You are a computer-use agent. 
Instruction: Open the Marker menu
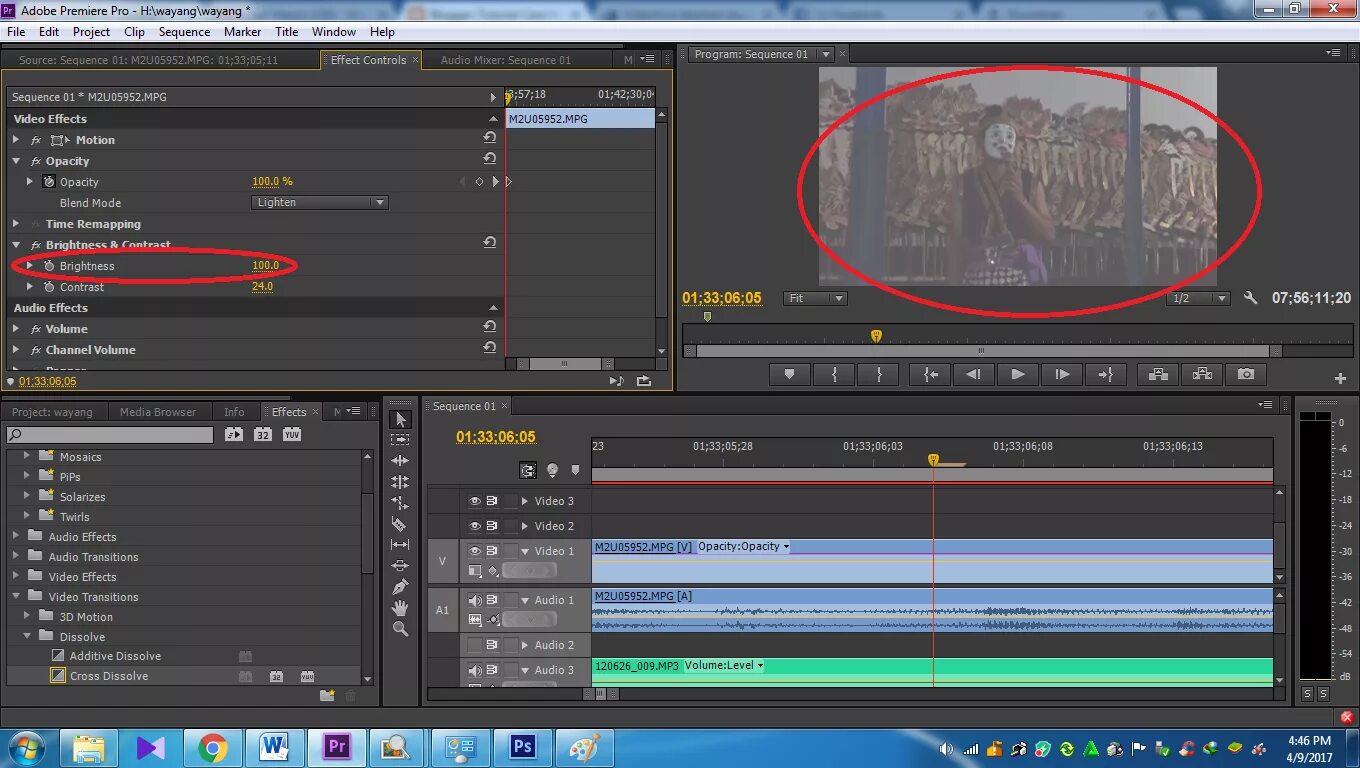(x=243, y=31)
